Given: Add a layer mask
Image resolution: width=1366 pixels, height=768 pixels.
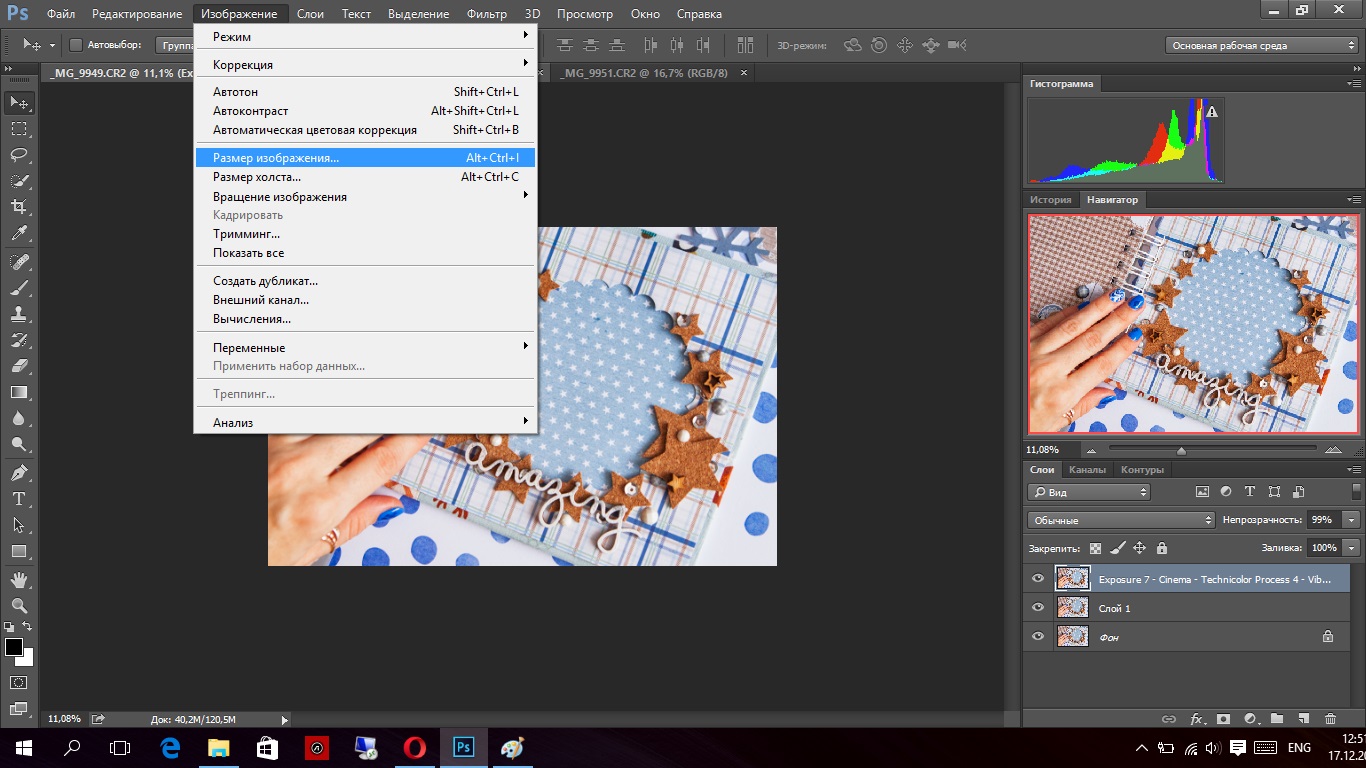Looking at the screenshot, I should [x=1223, y=719].
